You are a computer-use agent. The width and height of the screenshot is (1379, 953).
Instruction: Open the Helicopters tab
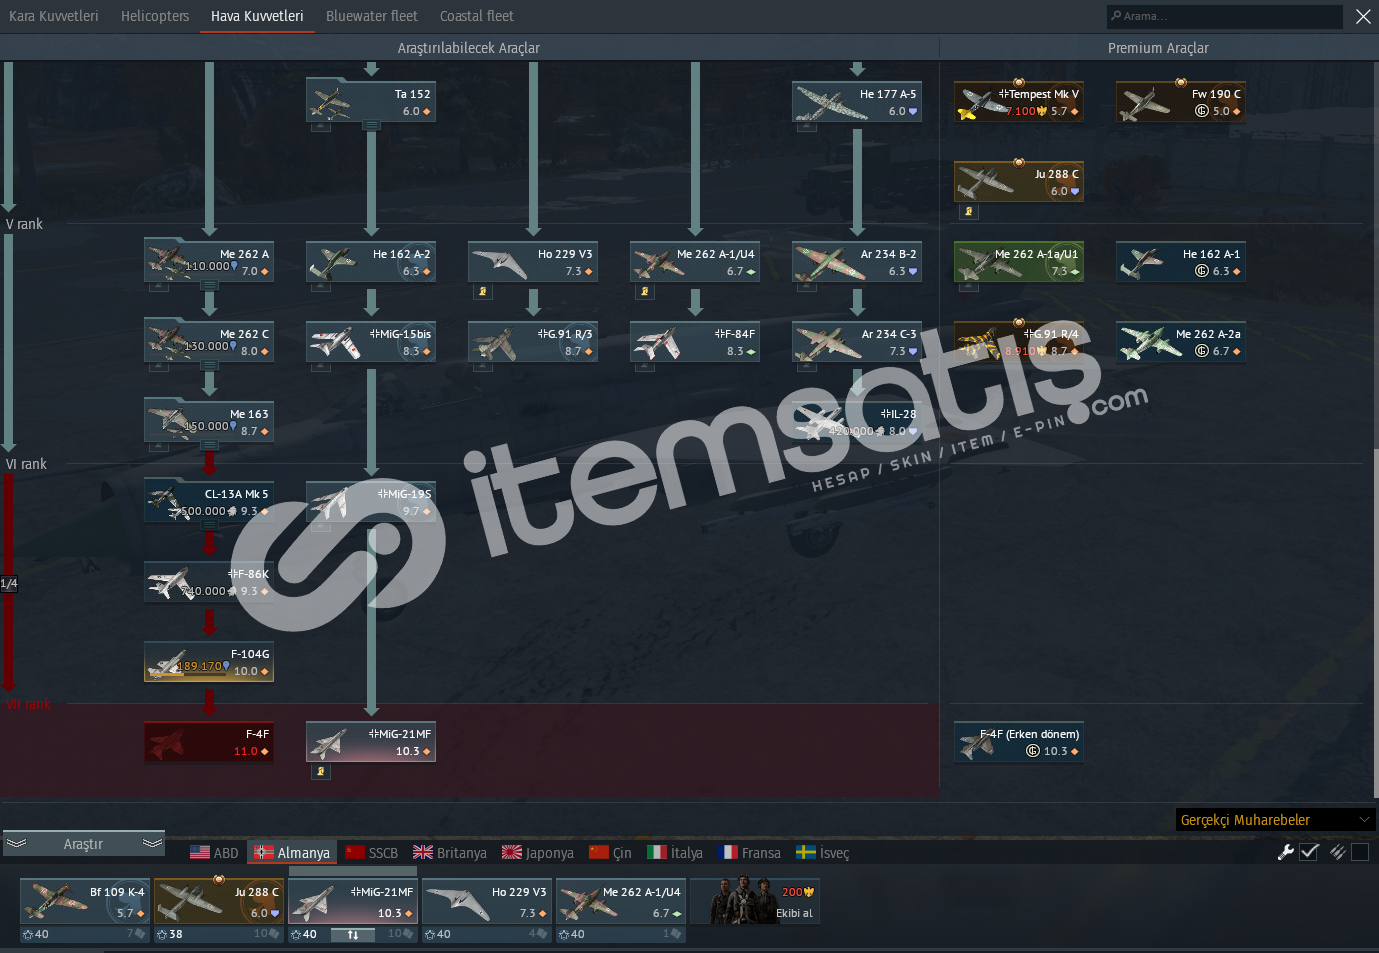(x=155, y=16)
